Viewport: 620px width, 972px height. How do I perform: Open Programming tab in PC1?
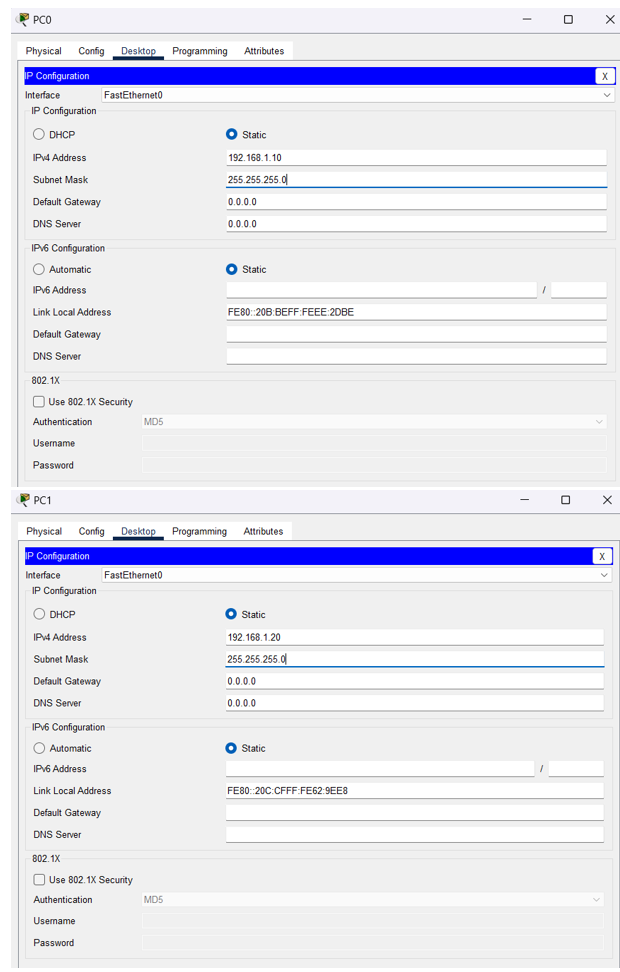tap(200, 531)
